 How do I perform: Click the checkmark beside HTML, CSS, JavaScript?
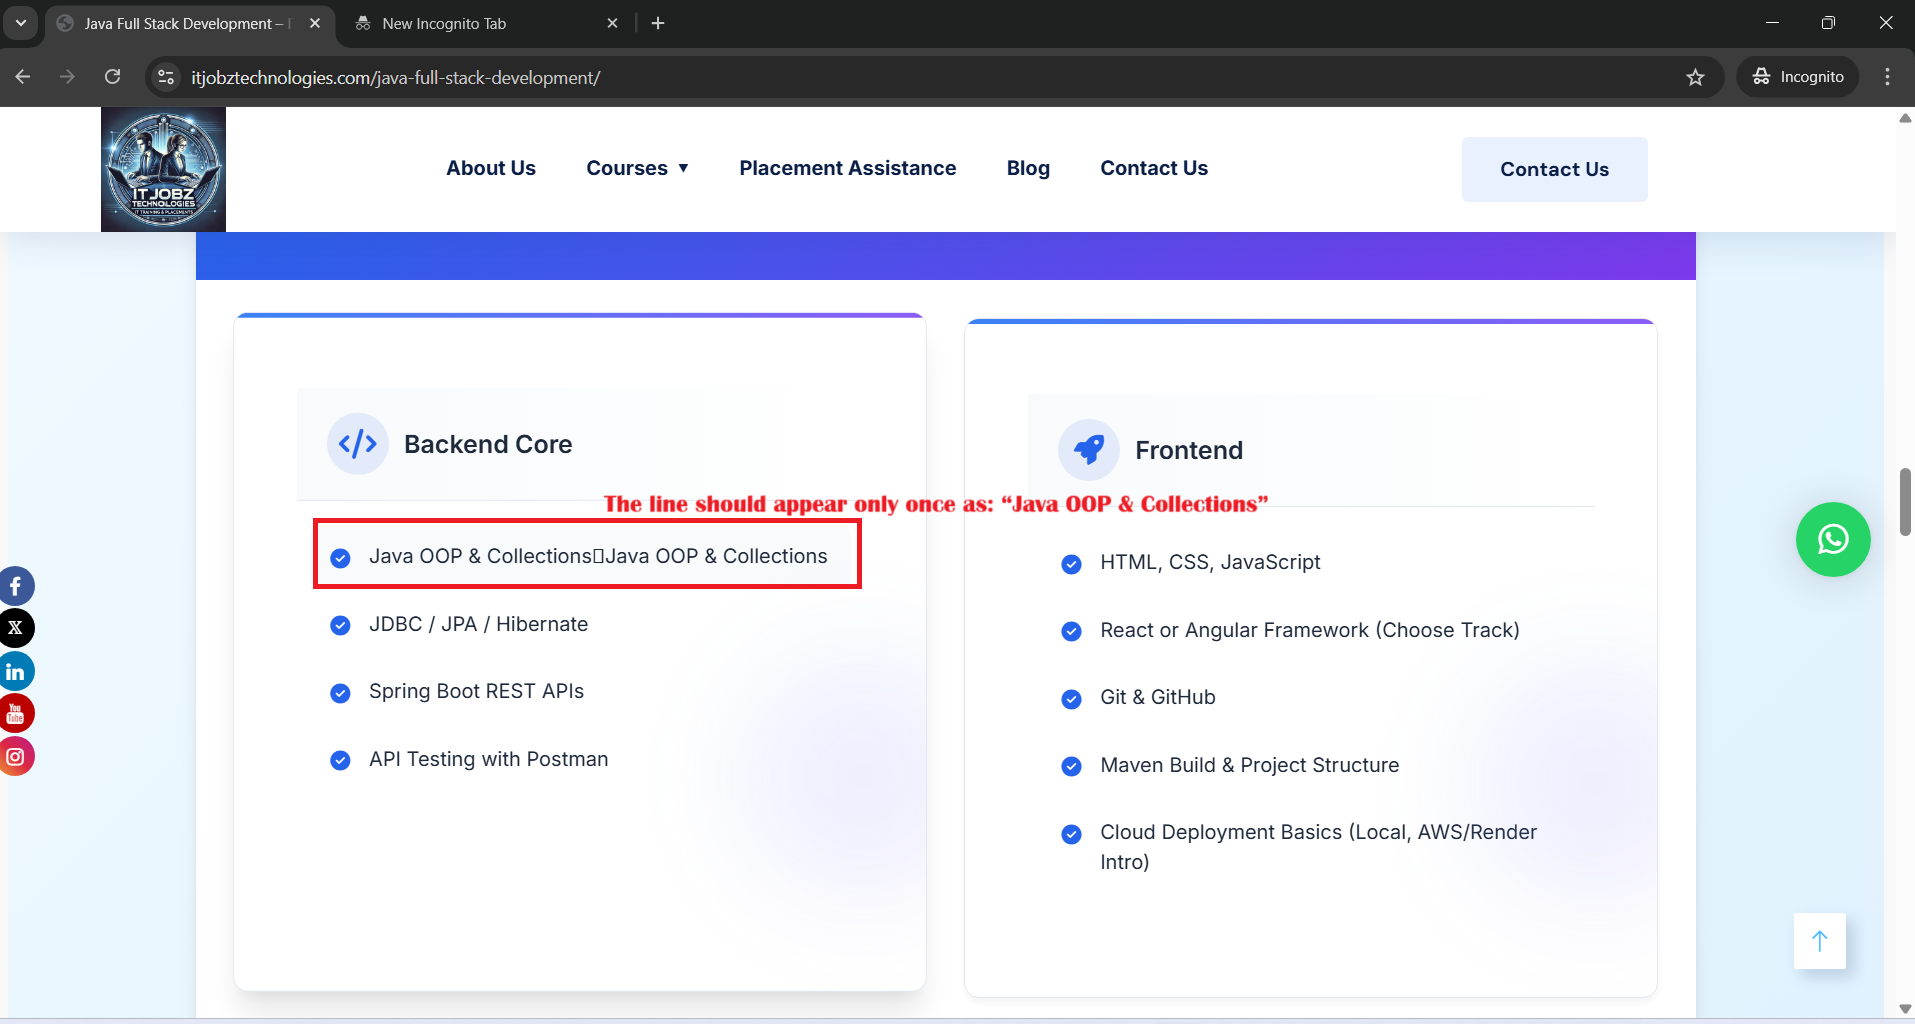(1072, 564)
